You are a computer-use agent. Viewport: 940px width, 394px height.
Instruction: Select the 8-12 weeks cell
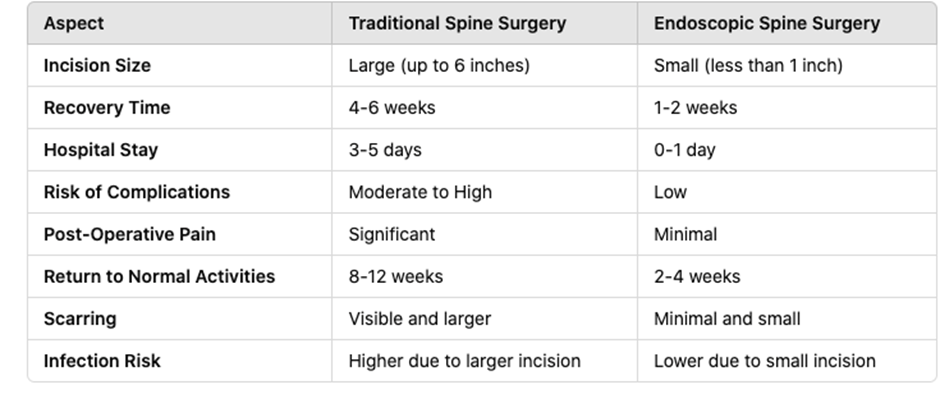tap(396, 276)
